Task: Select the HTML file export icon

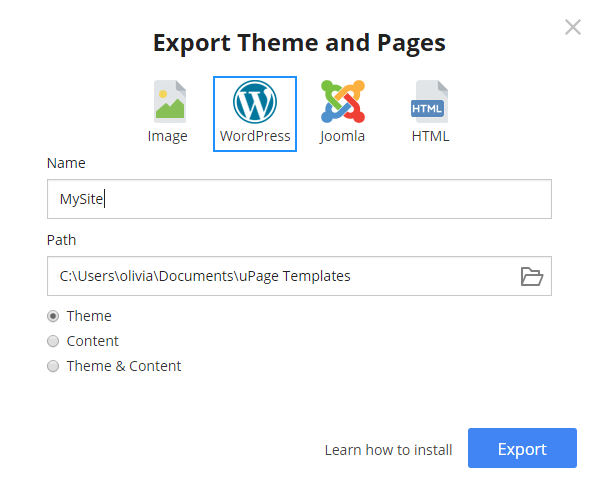Action: (429, 101)
